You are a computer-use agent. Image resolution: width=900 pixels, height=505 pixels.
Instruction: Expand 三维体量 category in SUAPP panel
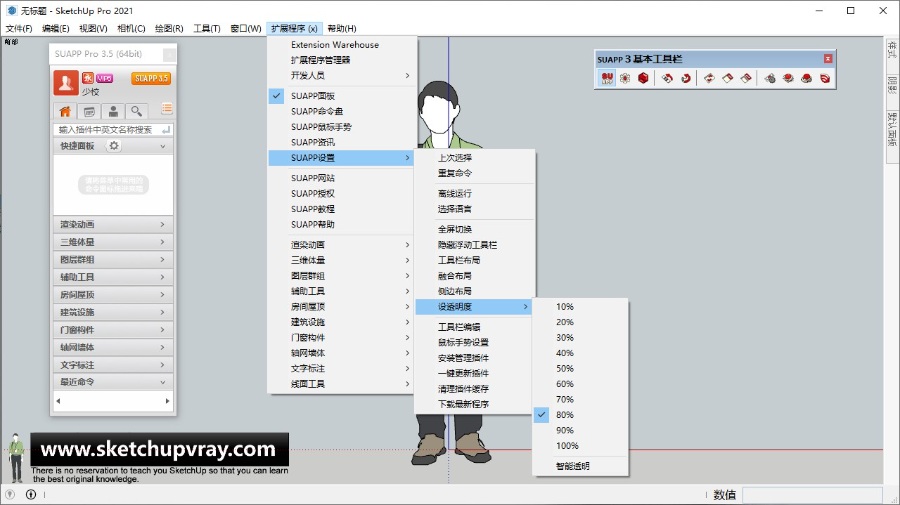click(x=113, y=242)
